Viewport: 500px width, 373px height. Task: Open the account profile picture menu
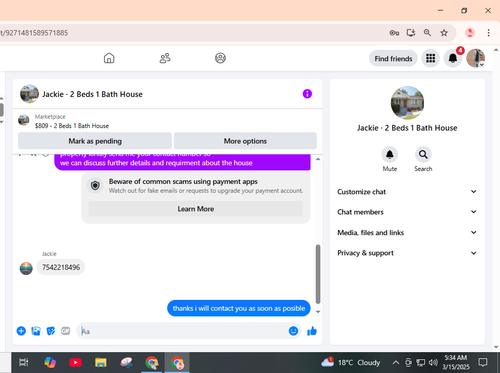[475, 58]
